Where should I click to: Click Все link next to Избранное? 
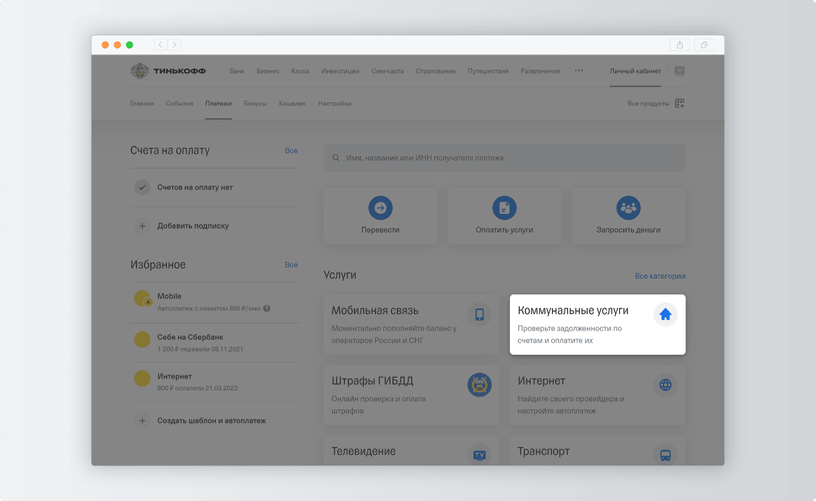click(x=291, y=265)
